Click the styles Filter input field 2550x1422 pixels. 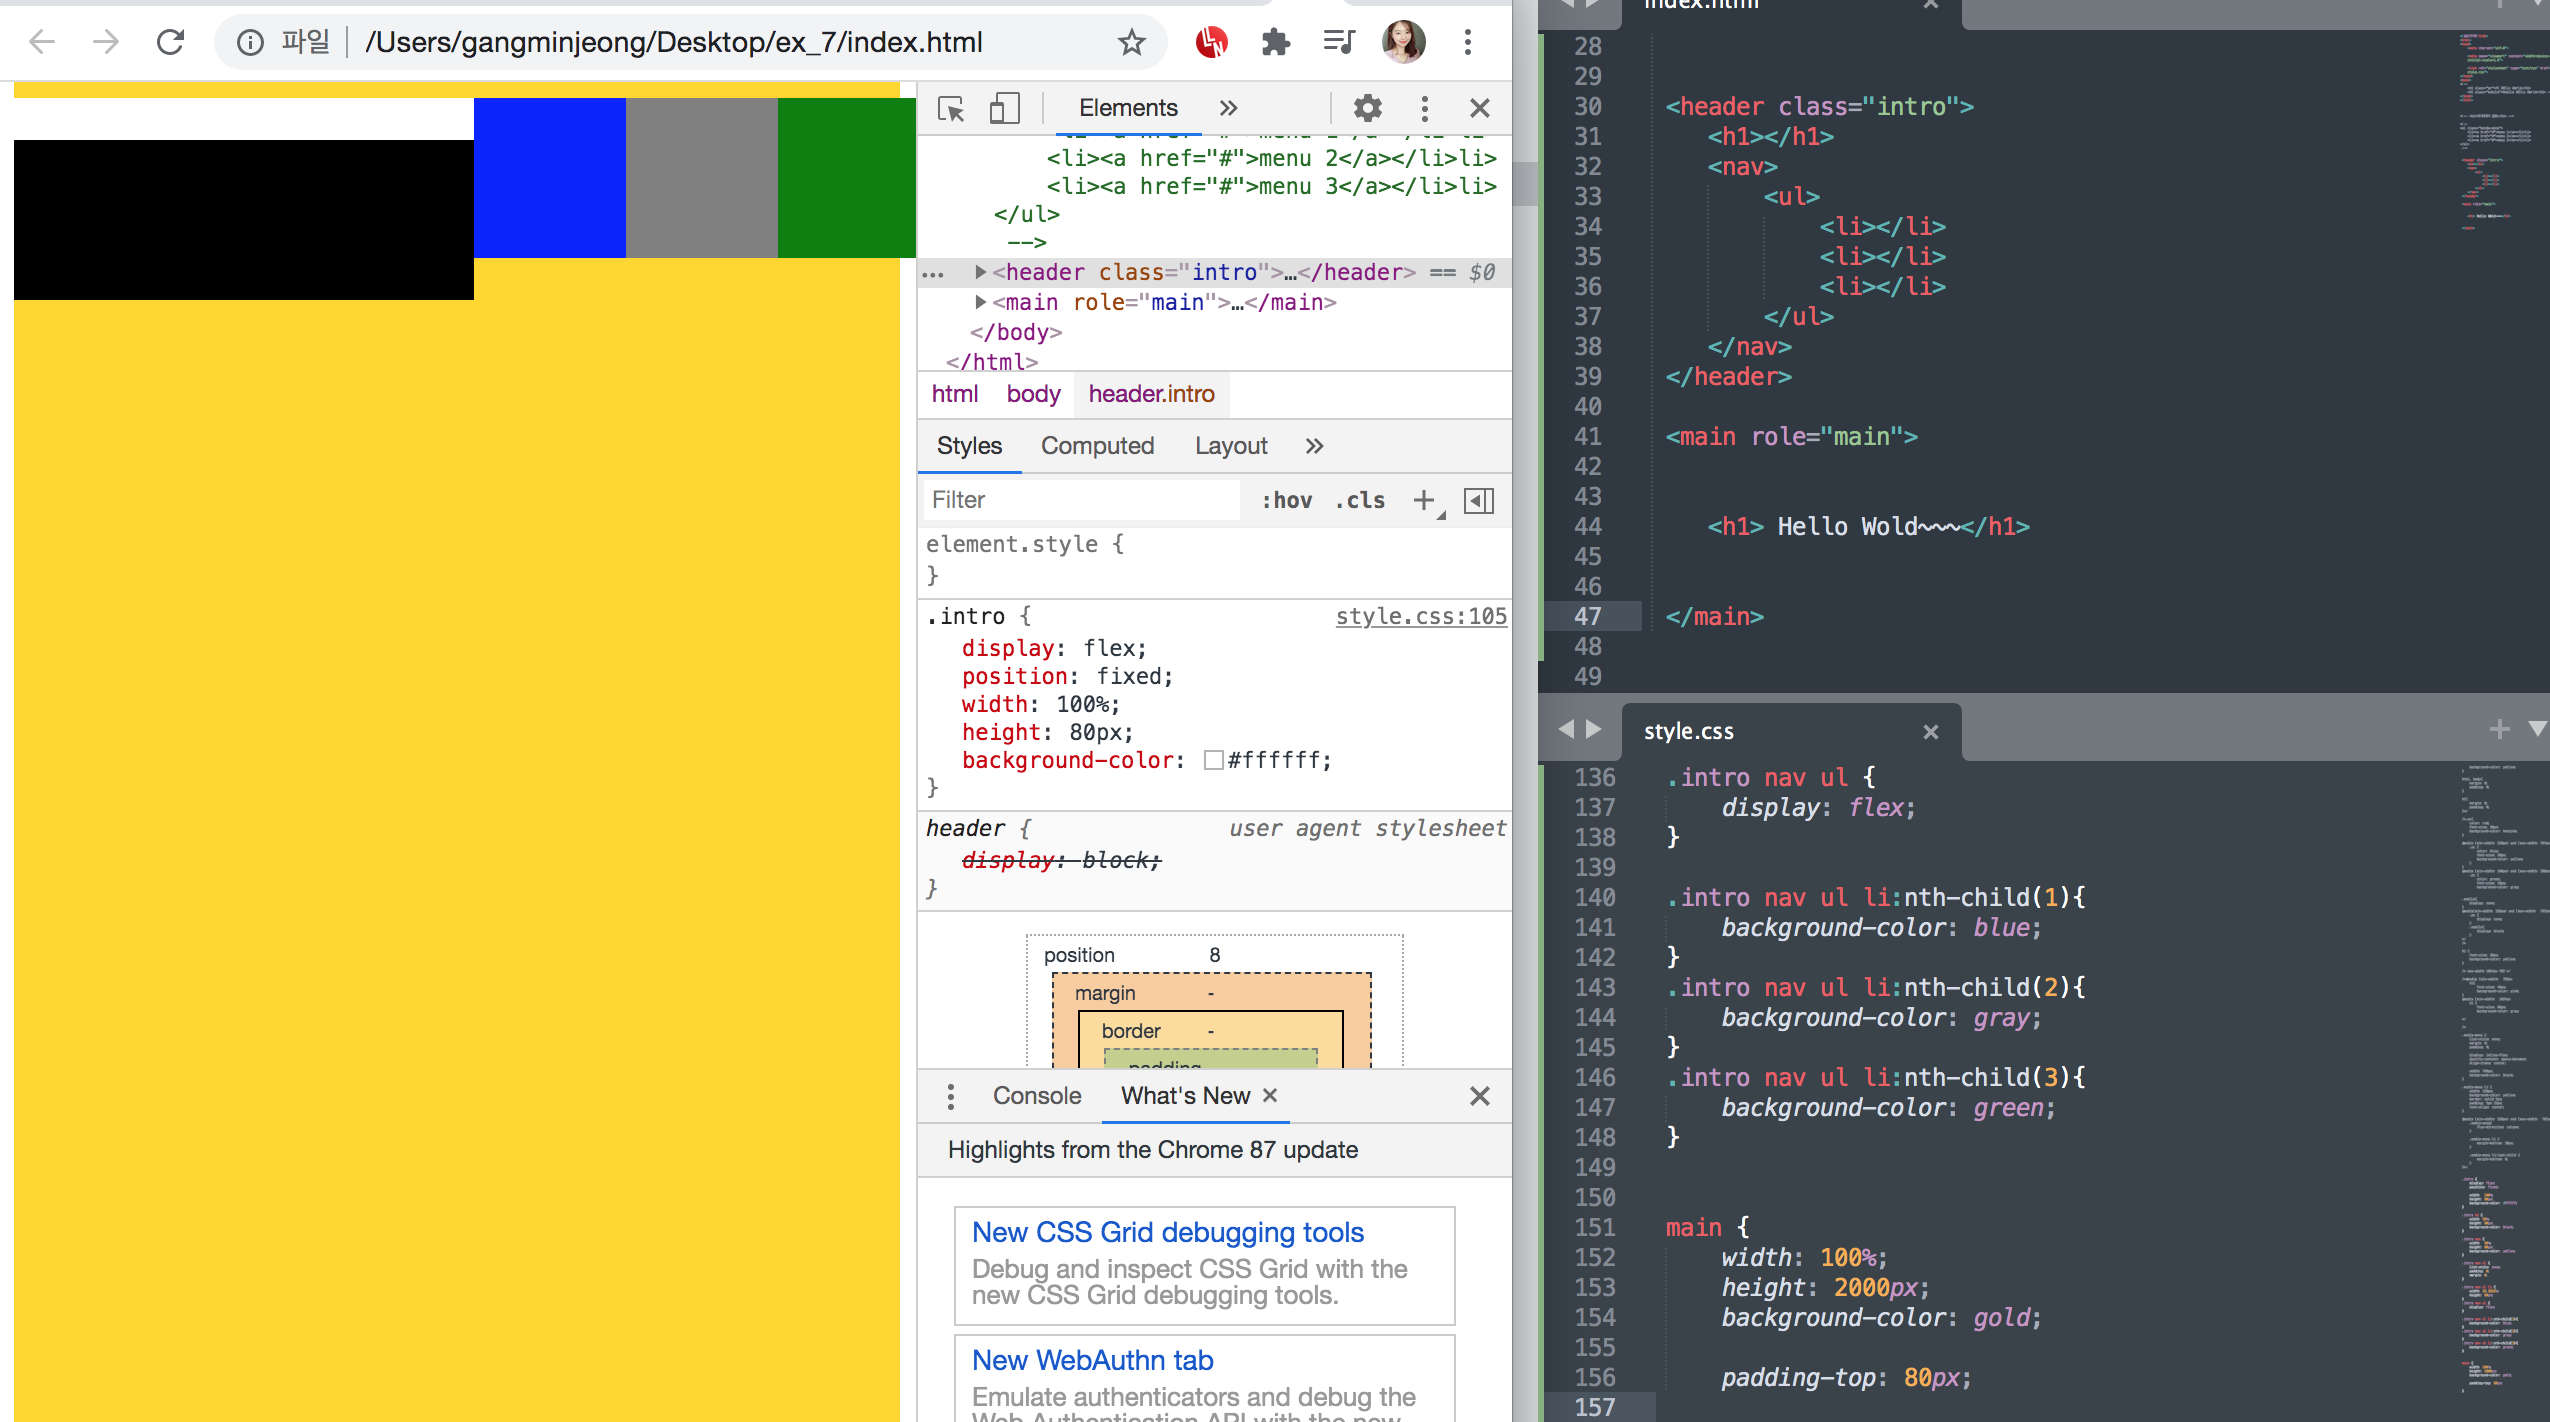tap(1080, 500)
